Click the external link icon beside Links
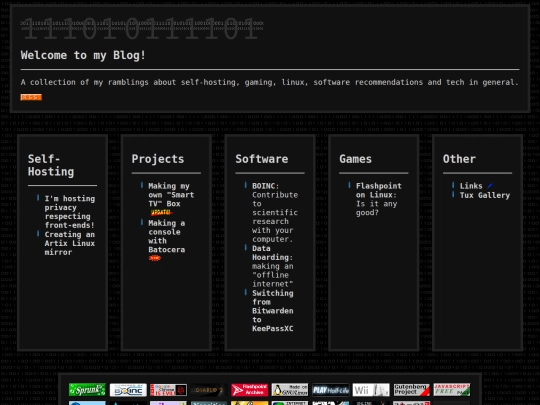540x405 pixels. click(490, 186)
